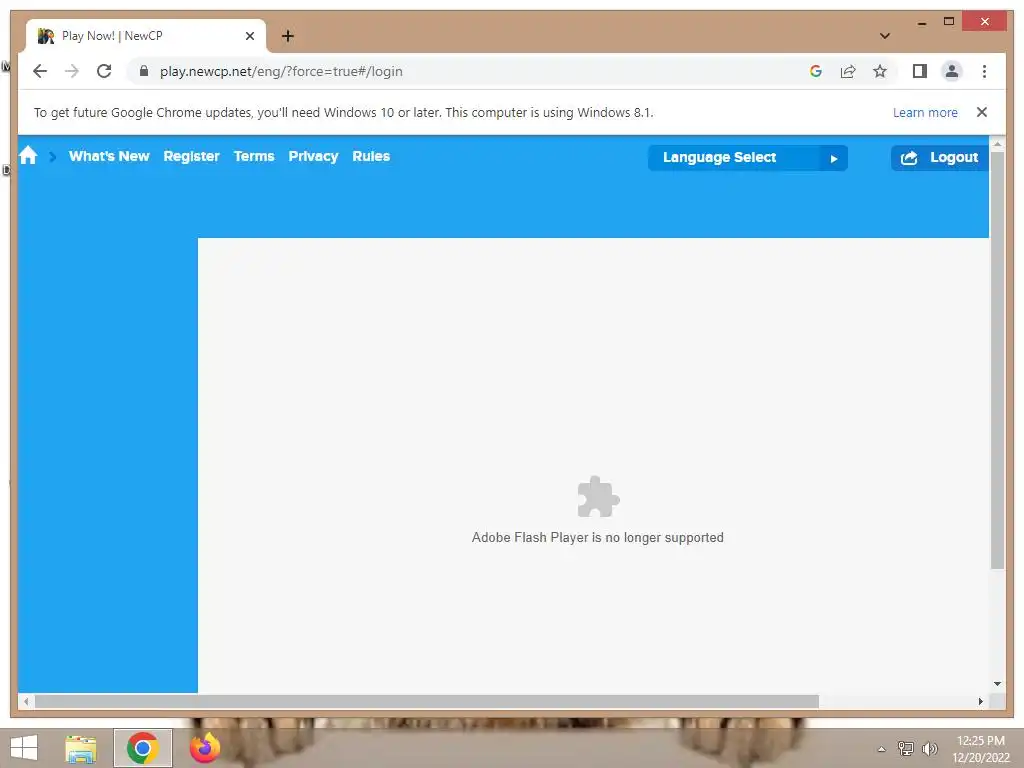This screenshot has height=768, width=1024.
Task: Click the Flash plugin puzzle icon
Action: point(598,497)
